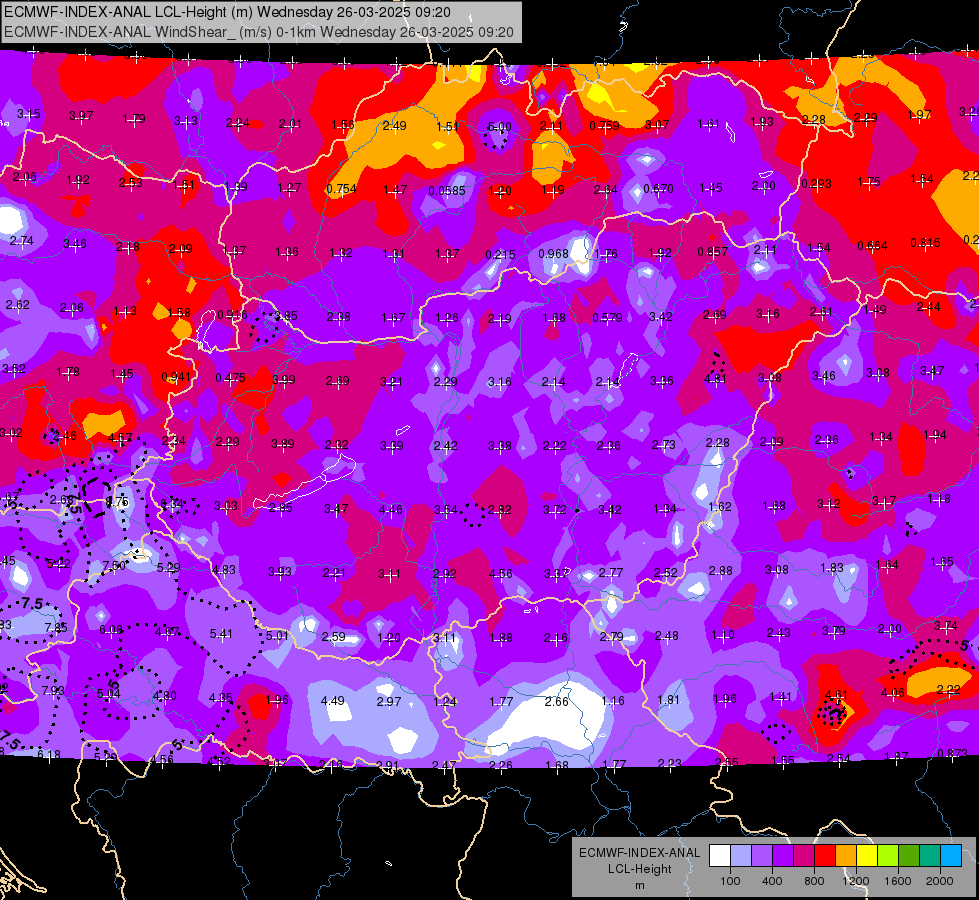Viewport: 979px width, 900px height.
Task: Click the '1200' legend scale label
Action: 855,881
